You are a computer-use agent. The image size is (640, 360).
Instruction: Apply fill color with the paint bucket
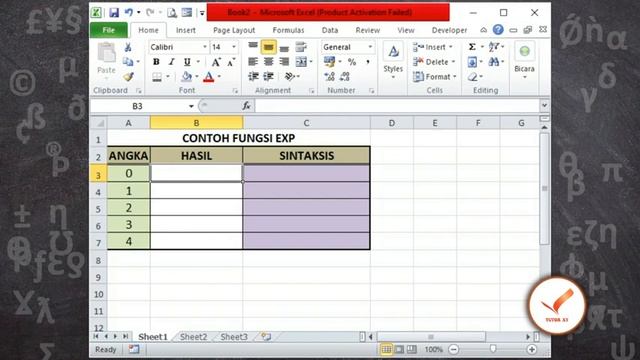click(187, 77)
